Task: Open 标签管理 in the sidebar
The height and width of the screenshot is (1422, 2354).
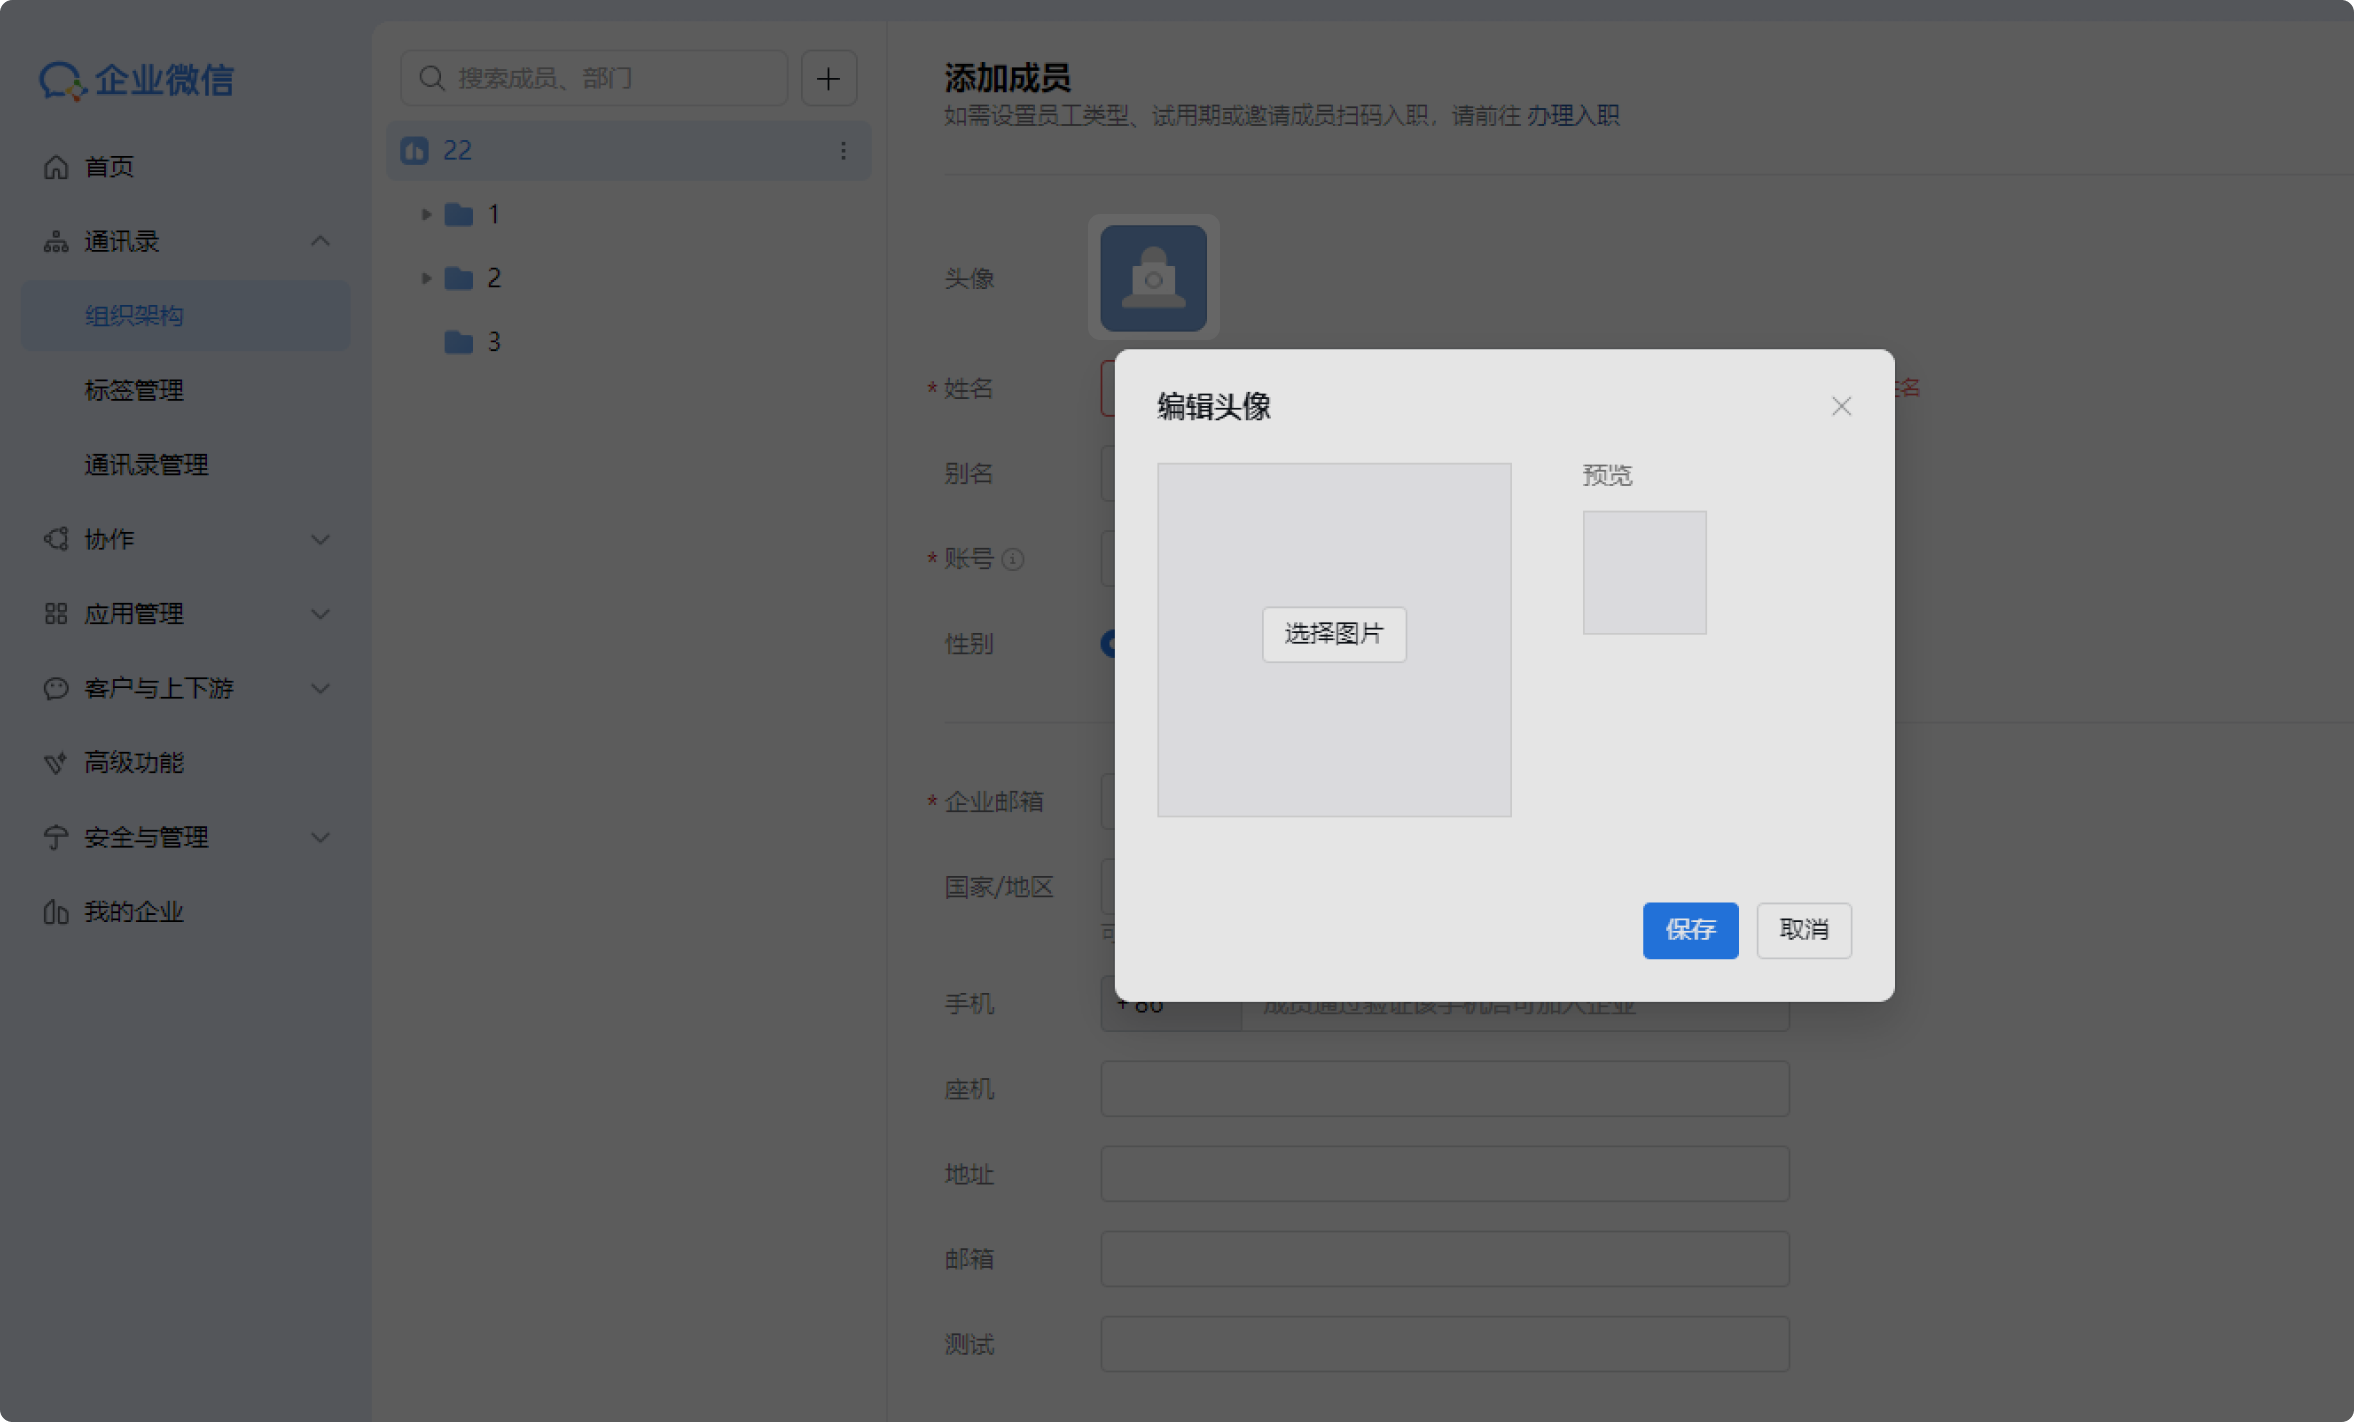Action: (x=186, y=390)
